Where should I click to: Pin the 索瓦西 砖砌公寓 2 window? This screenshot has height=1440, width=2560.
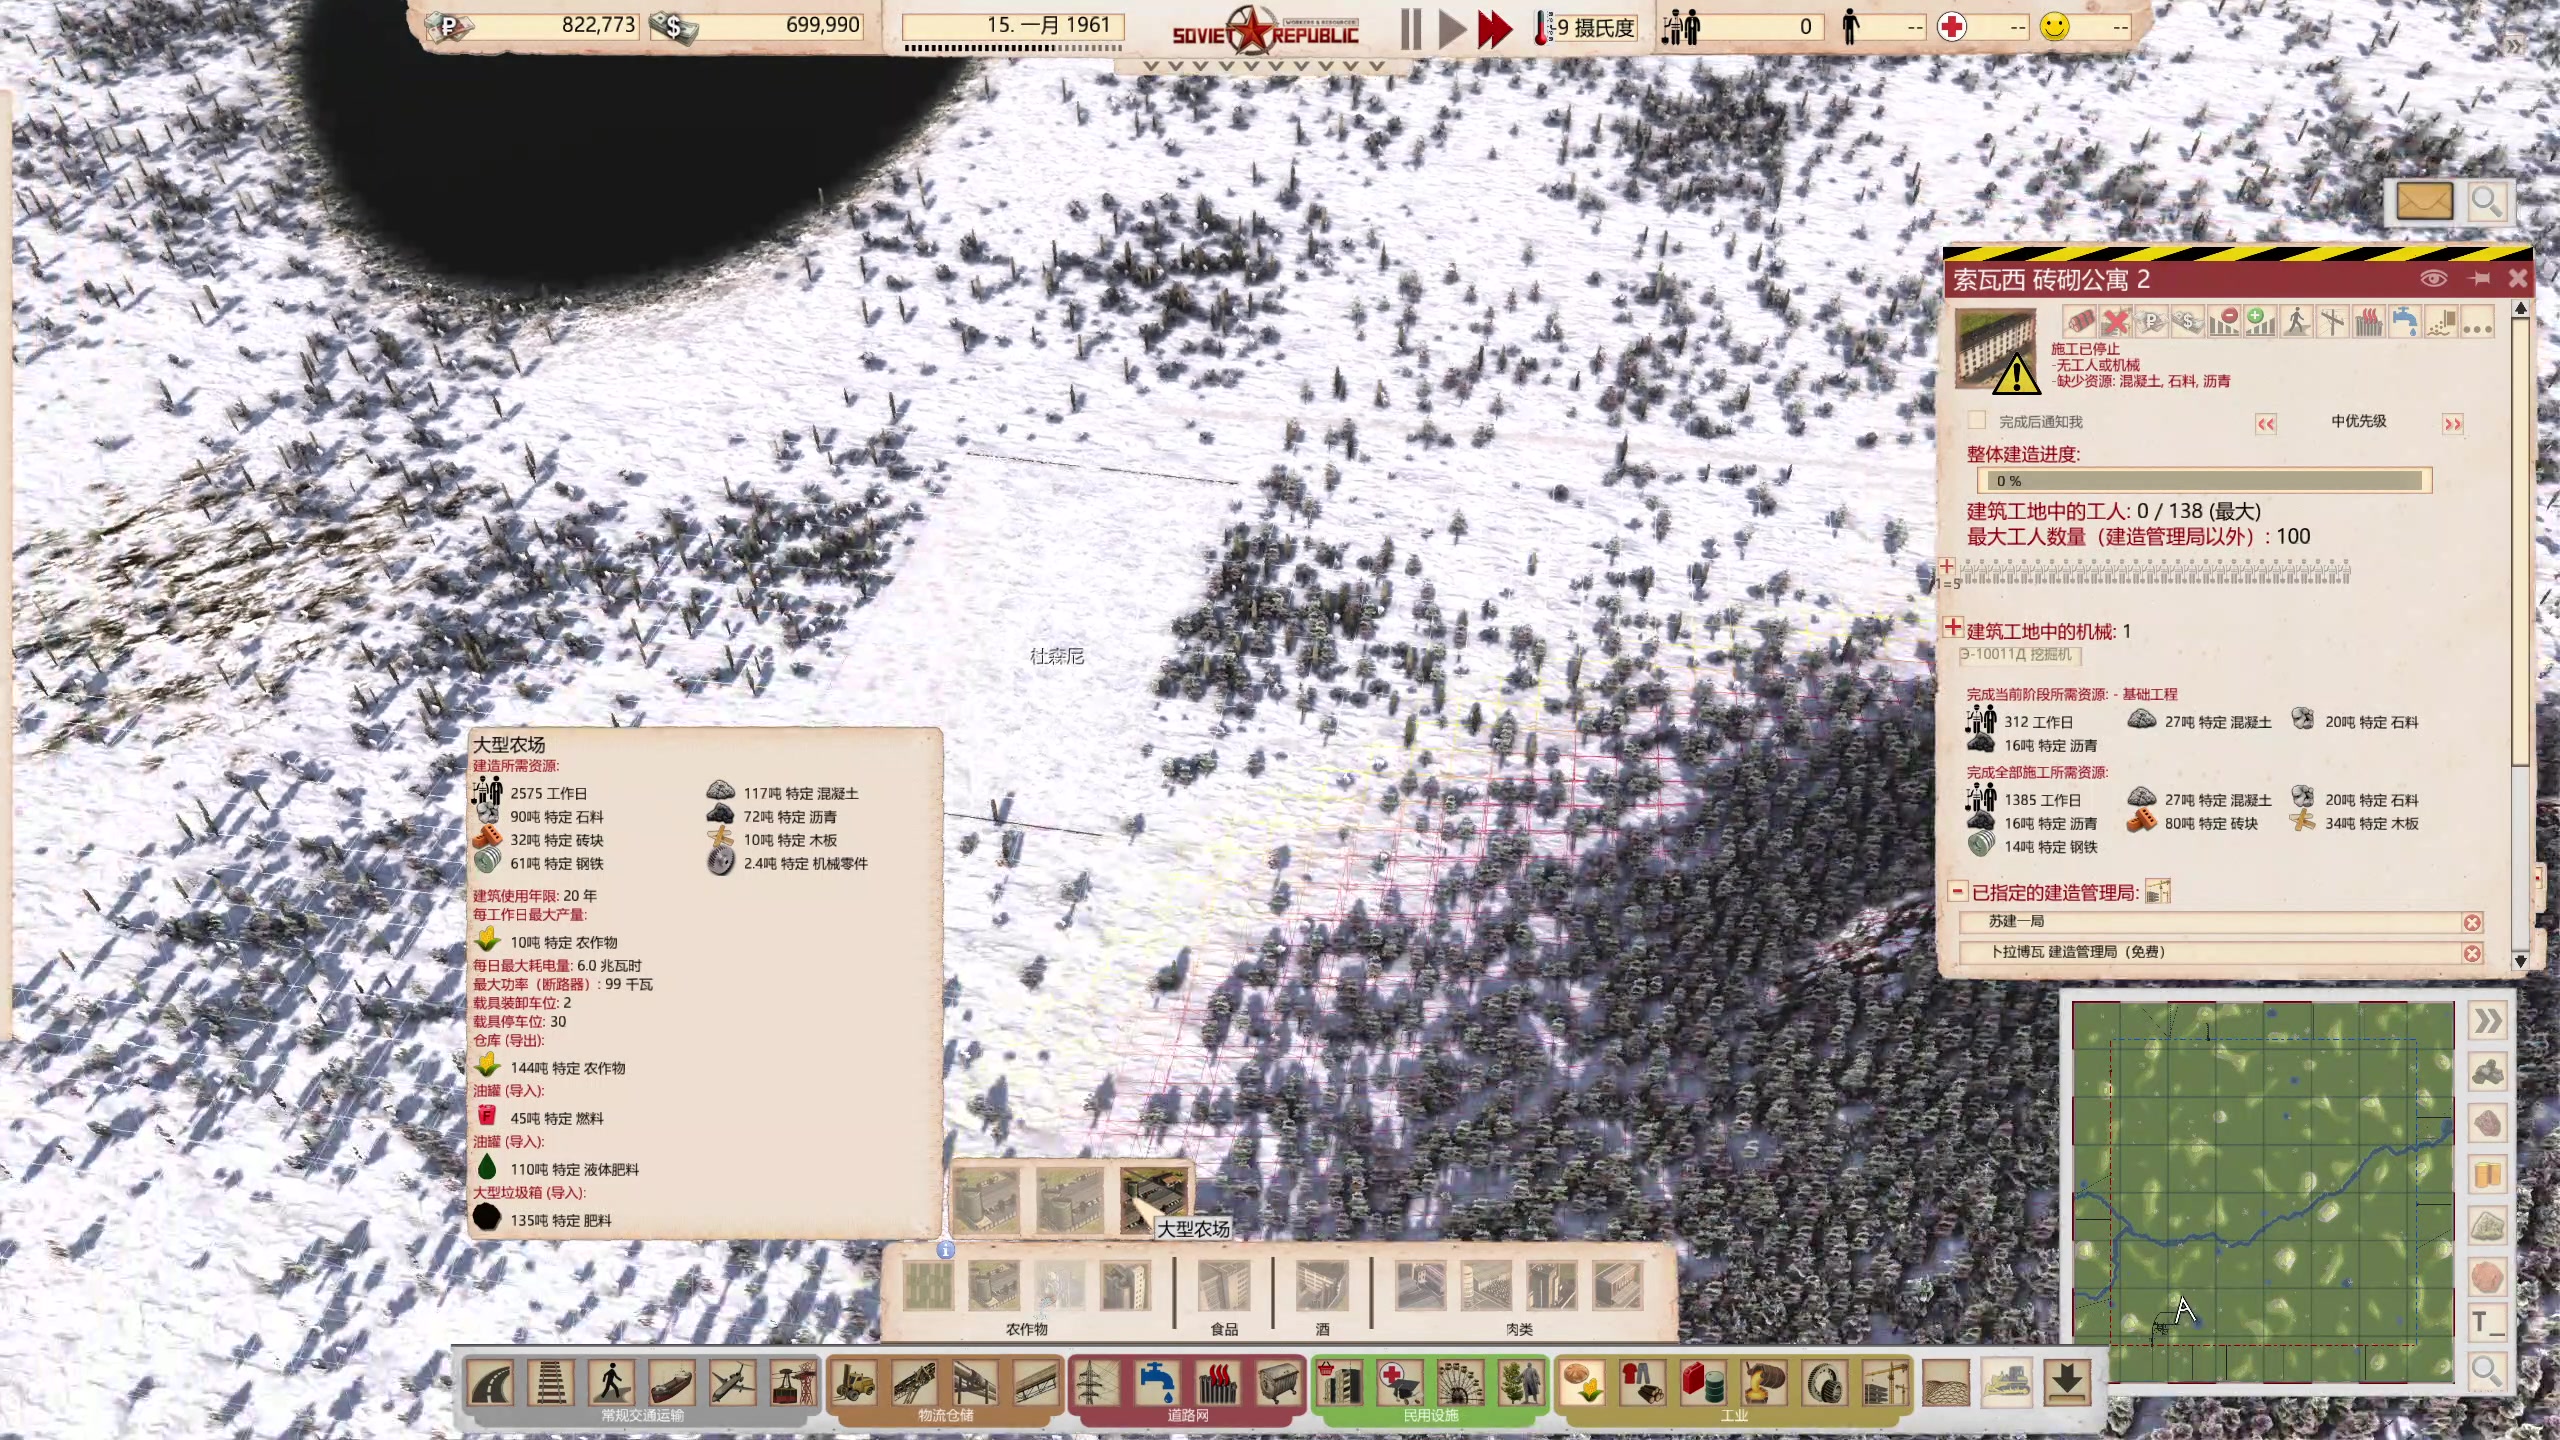coord(2479,279)
